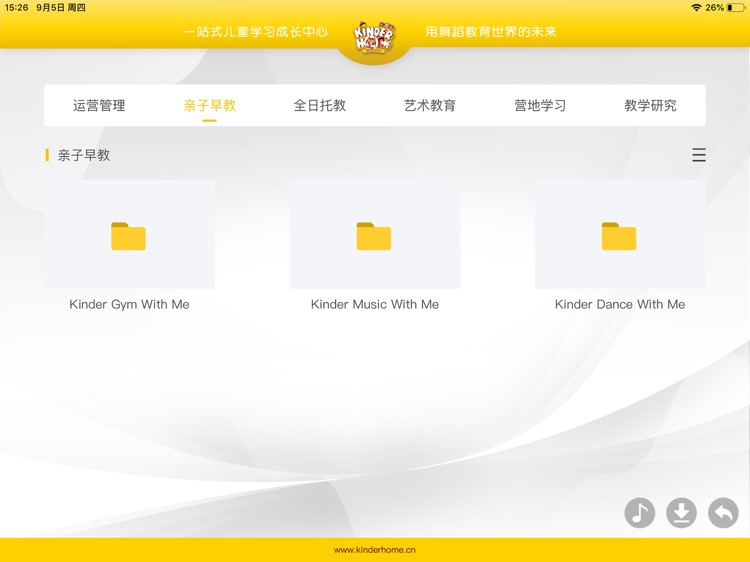
Task: Select the 教学研究 tab
Action: point(650,105)
